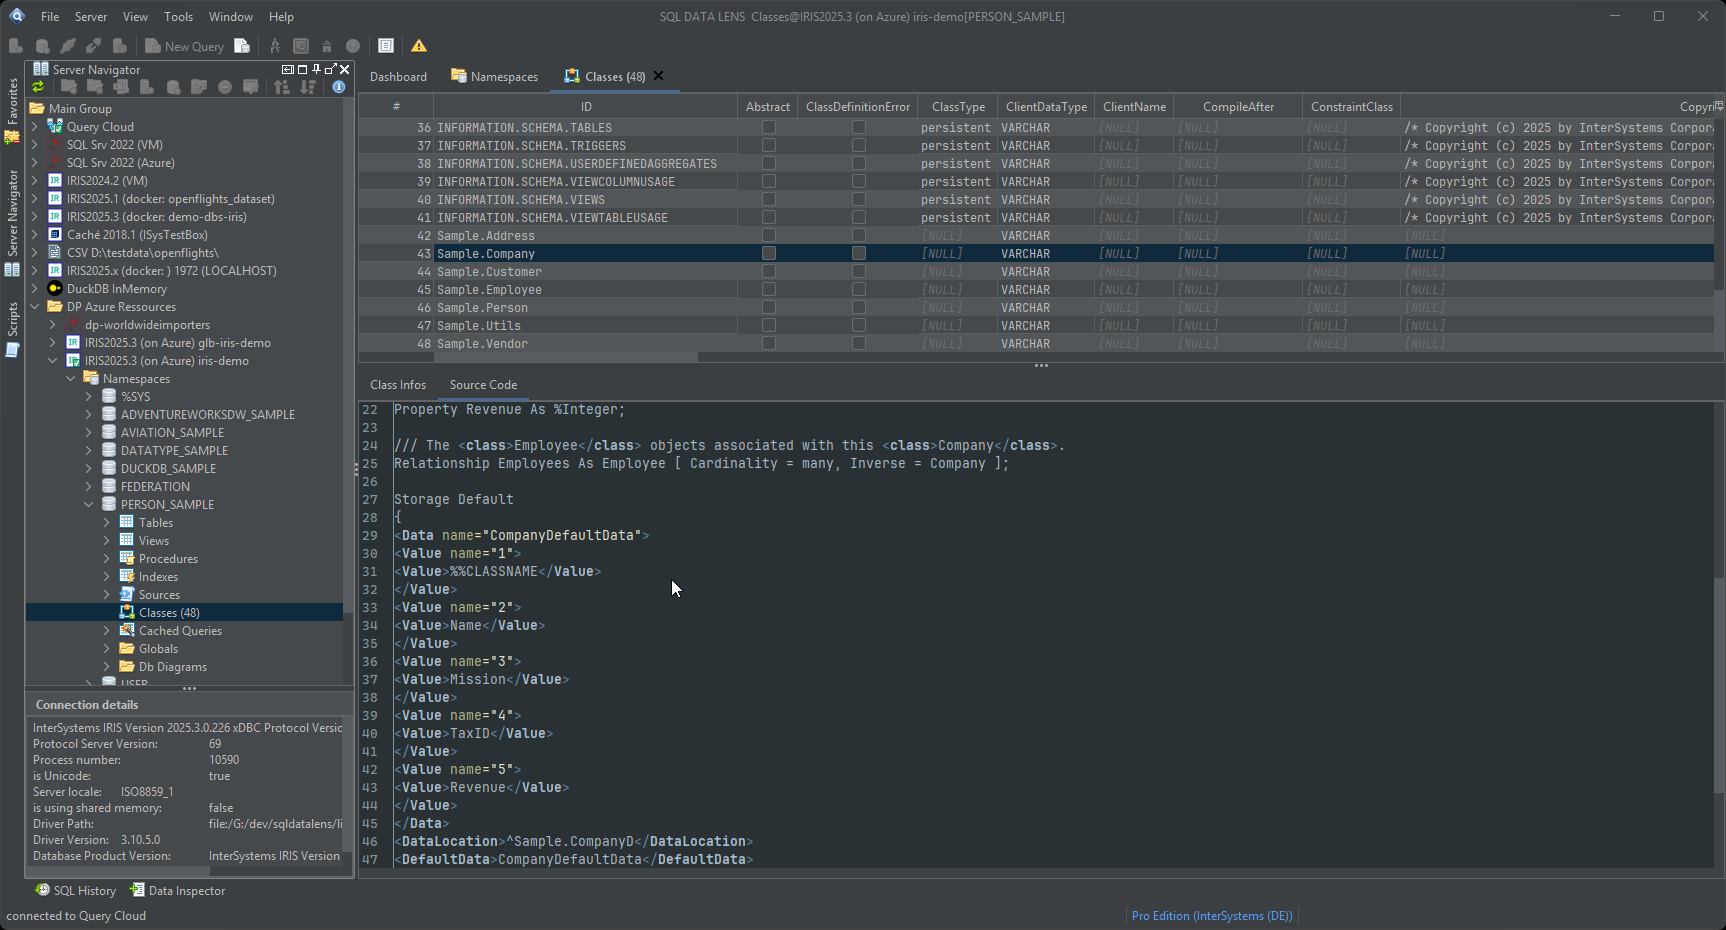The width and height of the screenshot is (1726, 930).
Task: Expand the Cached Queries node
Action: click(107, 631)
